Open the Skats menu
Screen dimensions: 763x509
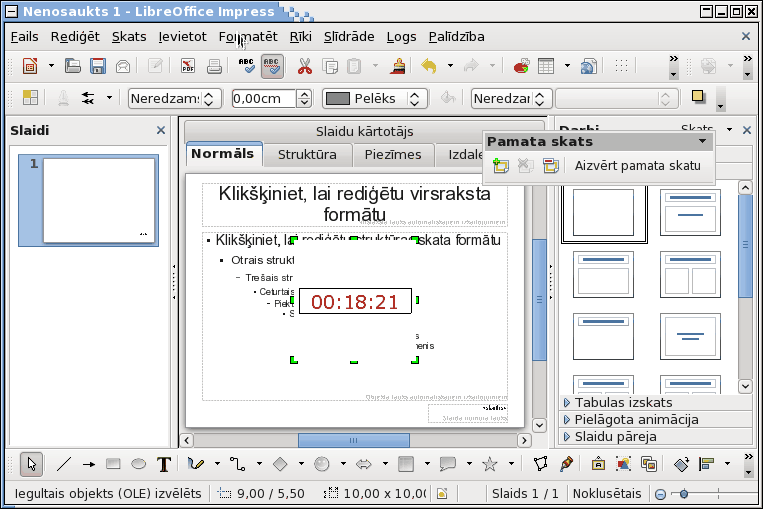pos(129,37)
